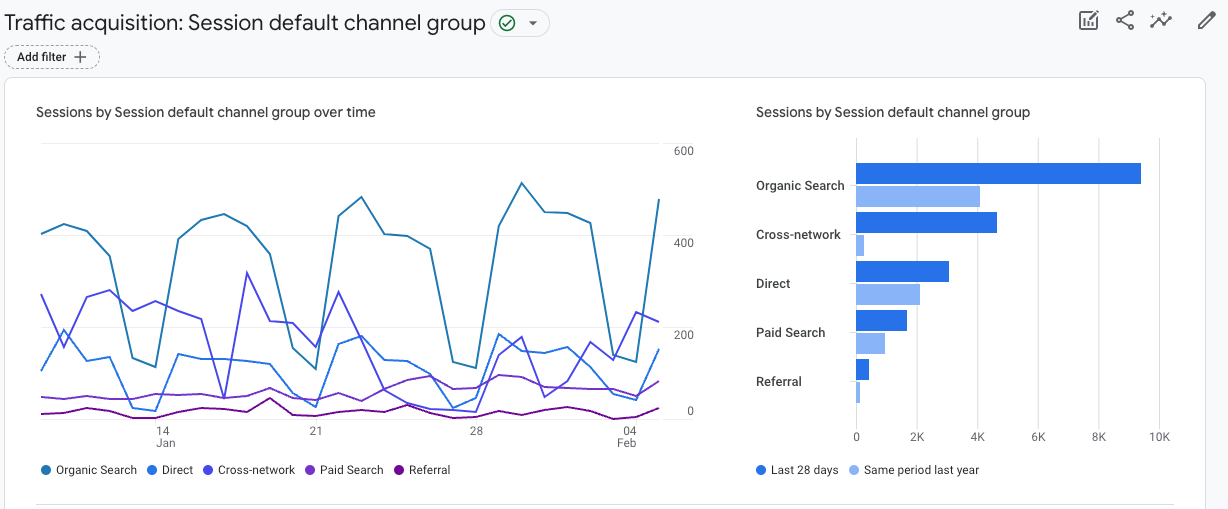Click the plus icon in Add filter

click(81, 57)
